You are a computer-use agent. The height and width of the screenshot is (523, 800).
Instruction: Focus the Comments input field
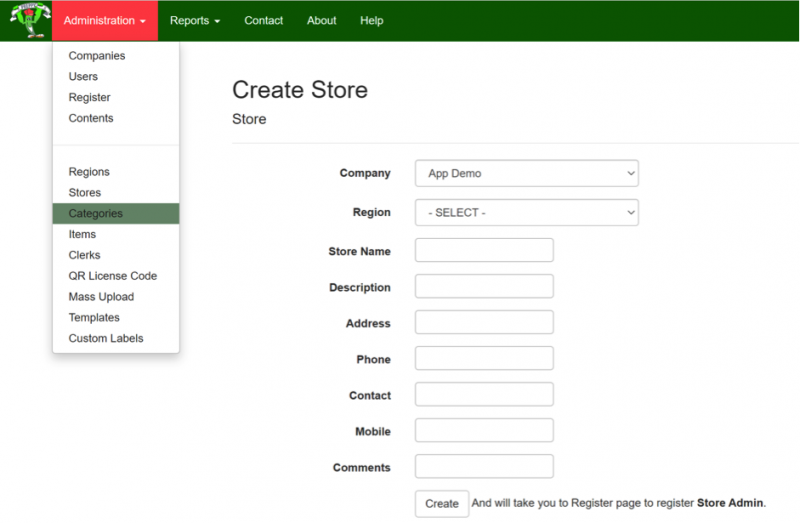(x=484, y=466)
